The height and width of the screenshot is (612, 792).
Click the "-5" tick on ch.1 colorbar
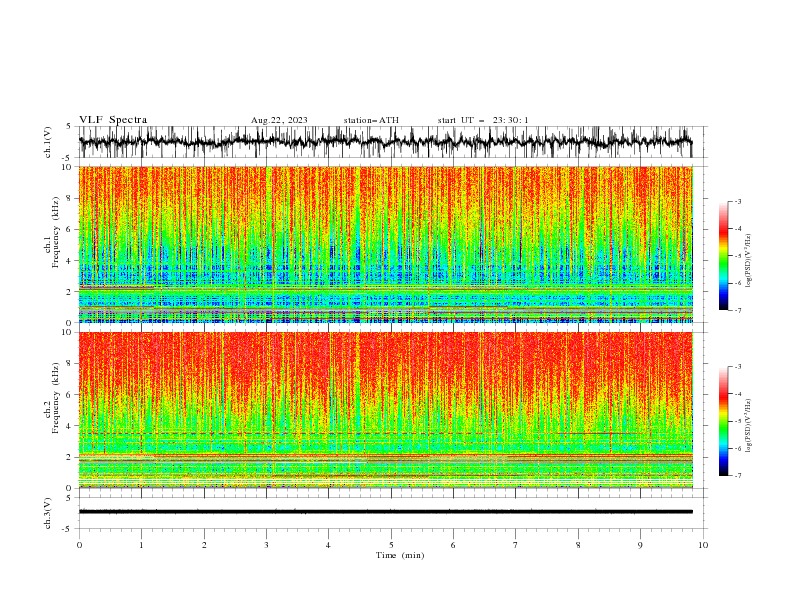(737, 256)
